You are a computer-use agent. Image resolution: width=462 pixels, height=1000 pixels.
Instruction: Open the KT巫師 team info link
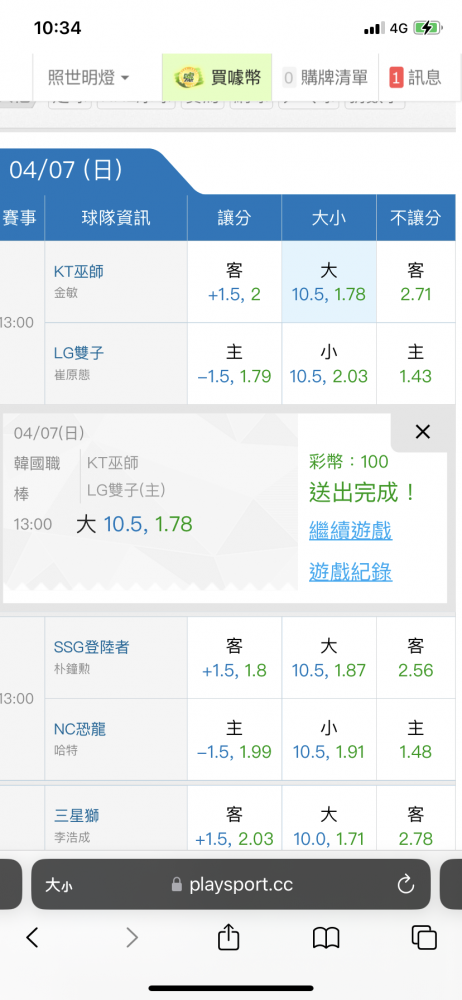tap(78, 271)
